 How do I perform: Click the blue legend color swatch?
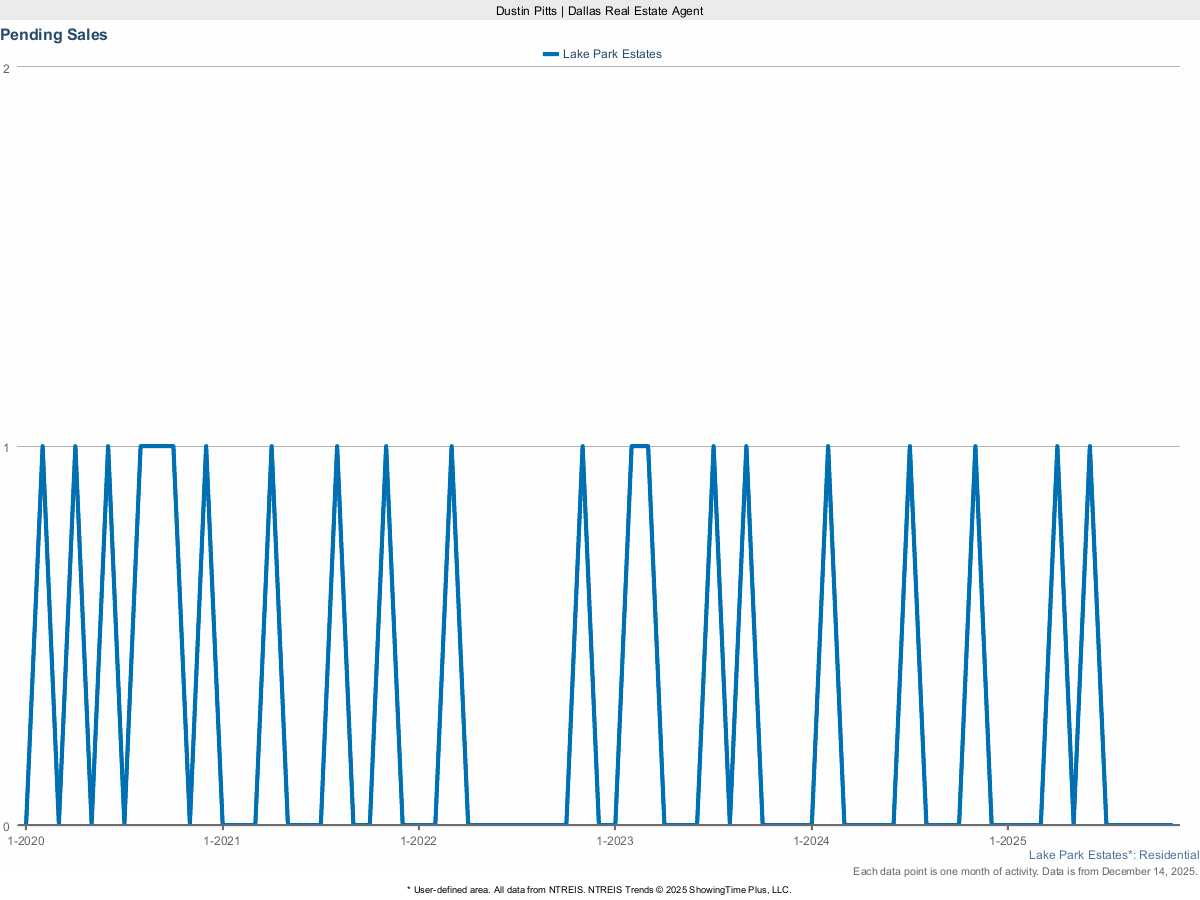(x=550, y=54)
